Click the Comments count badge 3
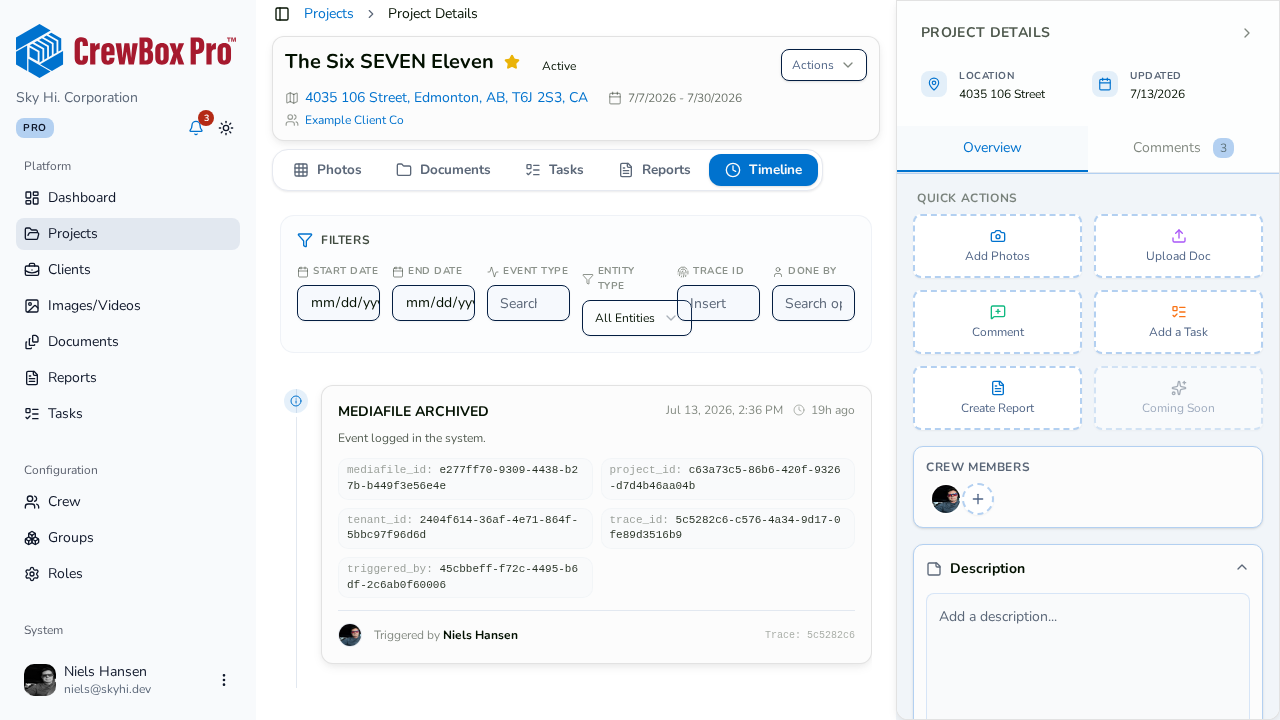Screen dimensions: 1280x720 tap(1223, 148)
